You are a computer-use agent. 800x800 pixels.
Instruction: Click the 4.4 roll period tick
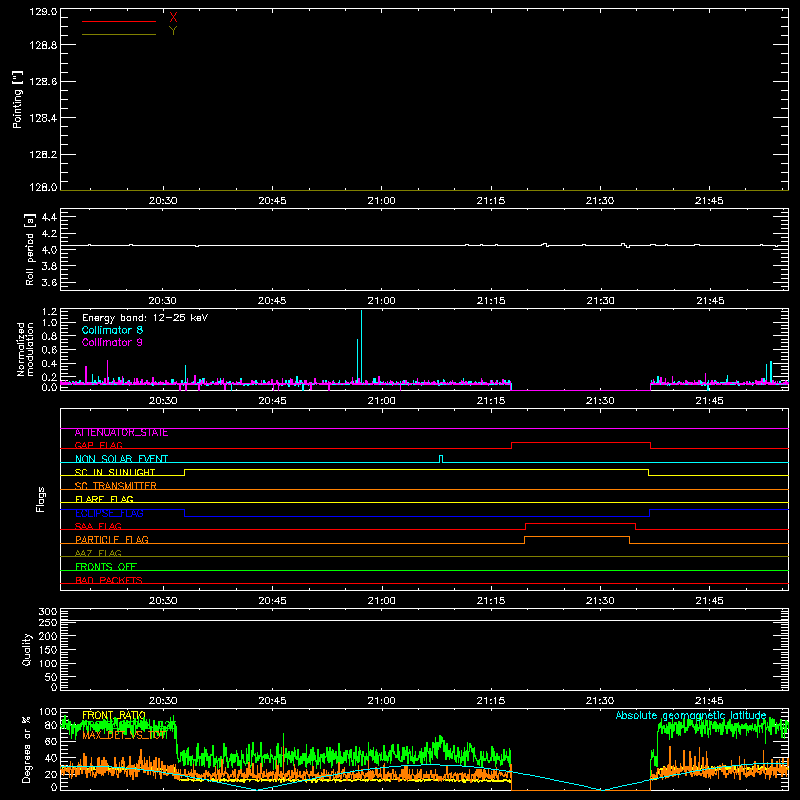pyautogui.click(x=49, y=217)
